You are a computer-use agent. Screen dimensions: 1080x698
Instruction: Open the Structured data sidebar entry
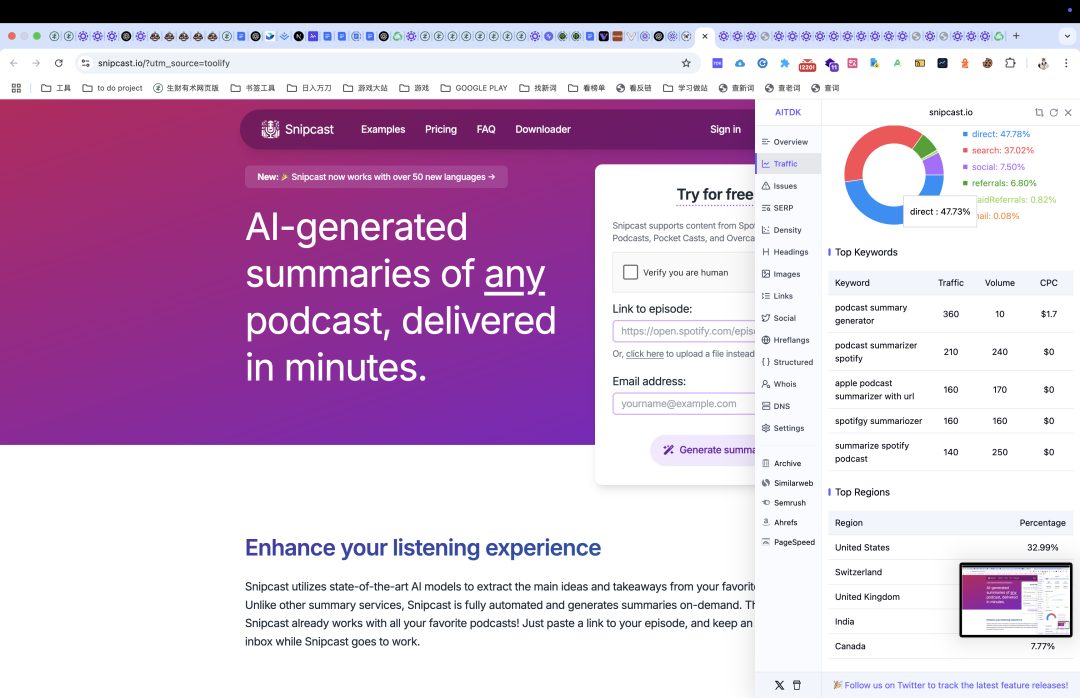coord(787,362)
